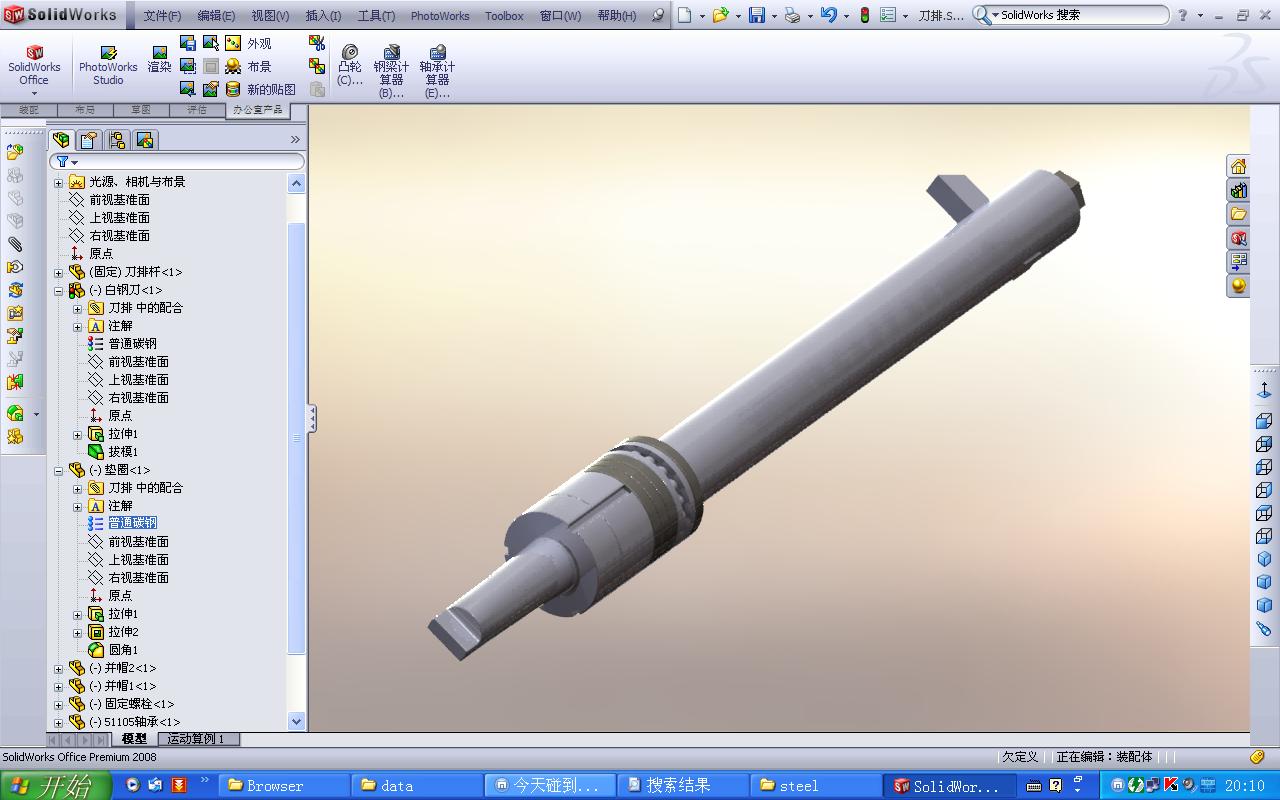The width and height of the screenshot is (1280, 800).
Task: Open the steel folder from the taskbar
Action: click(x=814, y=786)
